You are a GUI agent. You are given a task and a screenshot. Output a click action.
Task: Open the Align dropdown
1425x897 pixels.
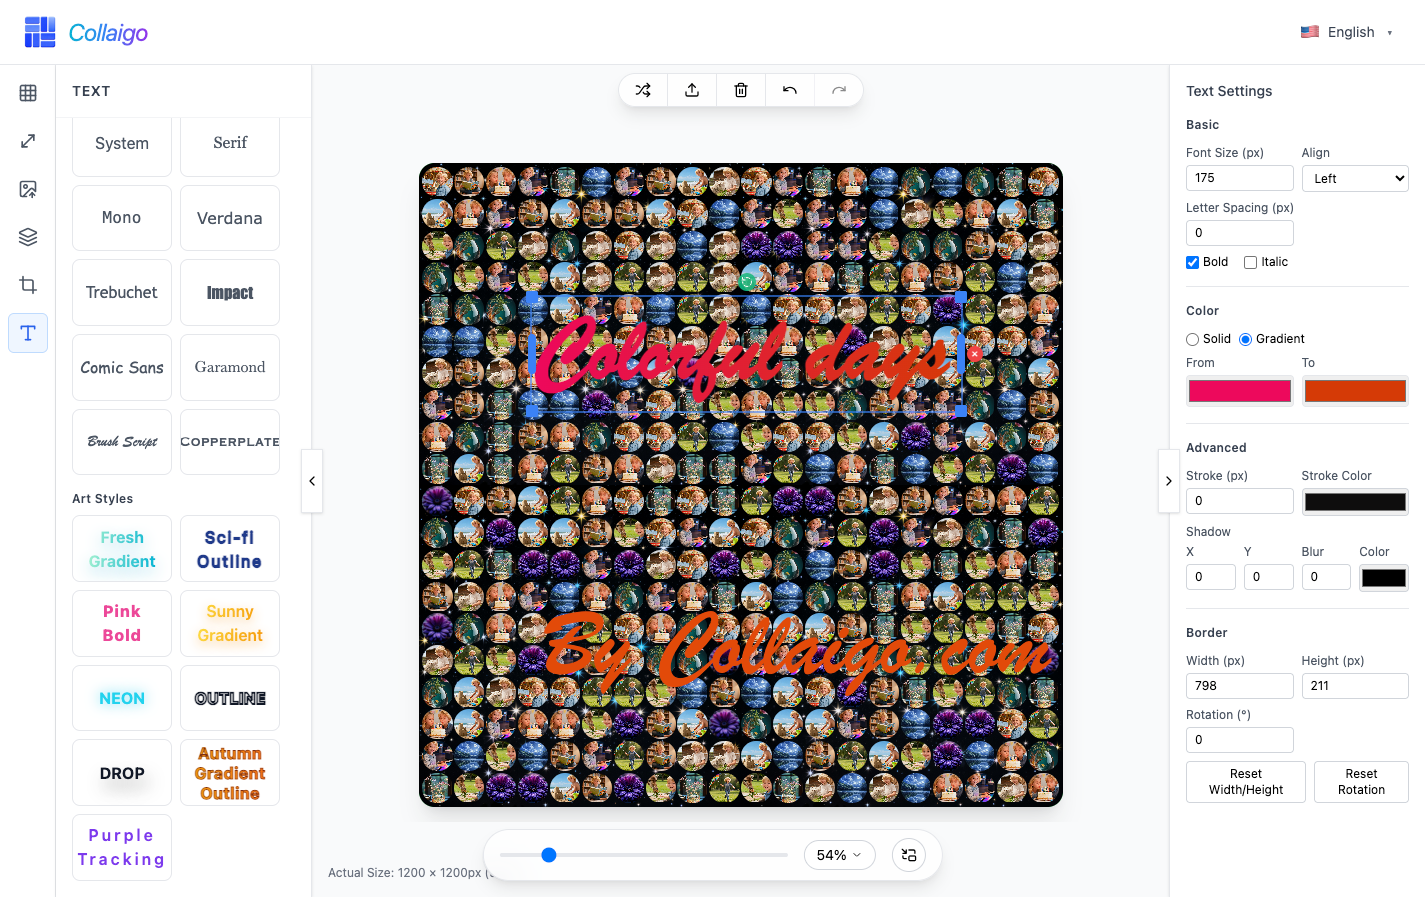coord(1355,178)
